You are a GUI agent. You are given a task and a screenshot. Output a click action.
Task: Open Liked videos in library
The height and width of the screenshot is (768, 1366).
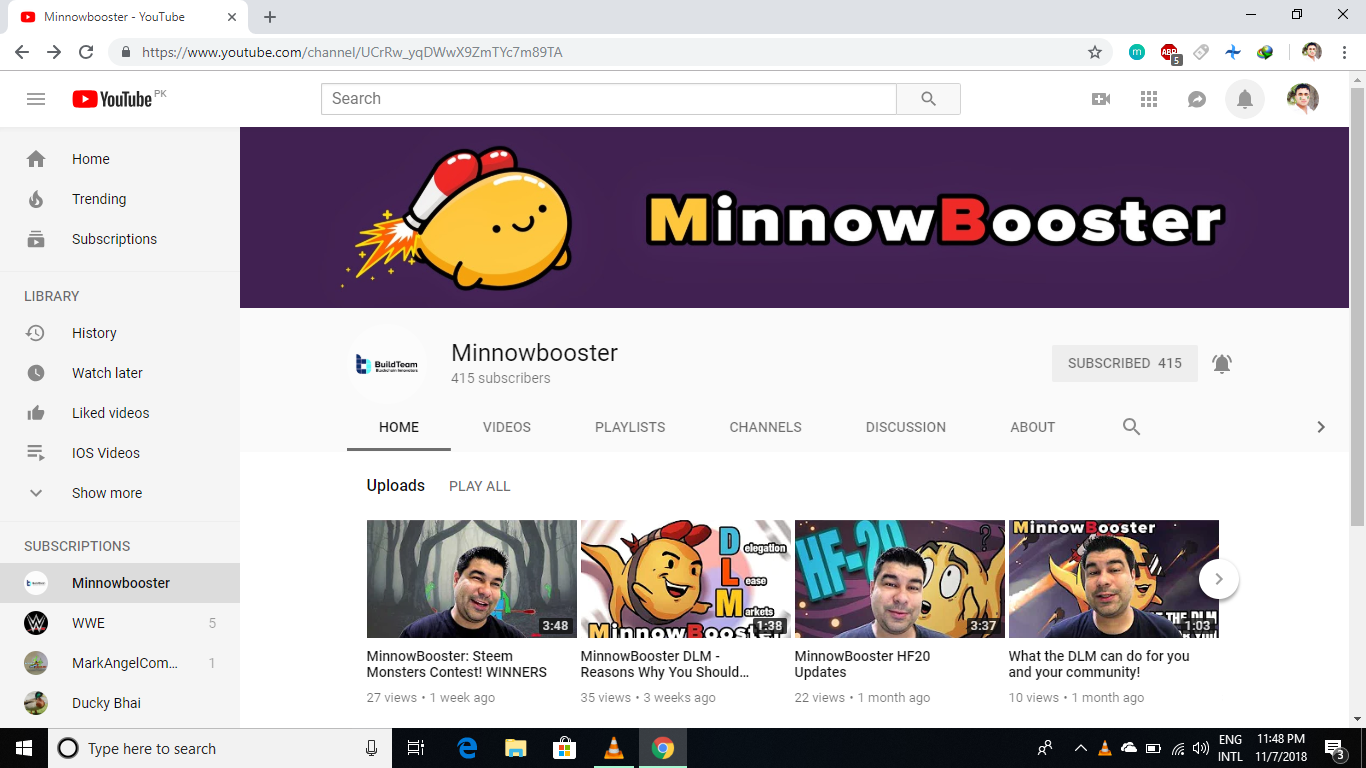(120, 413)
